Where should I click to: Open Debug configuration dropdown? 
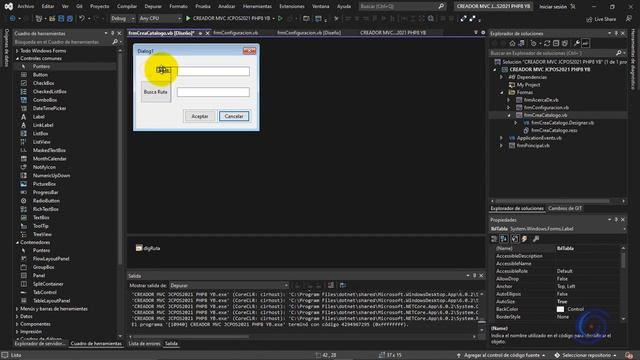(122, 18)
